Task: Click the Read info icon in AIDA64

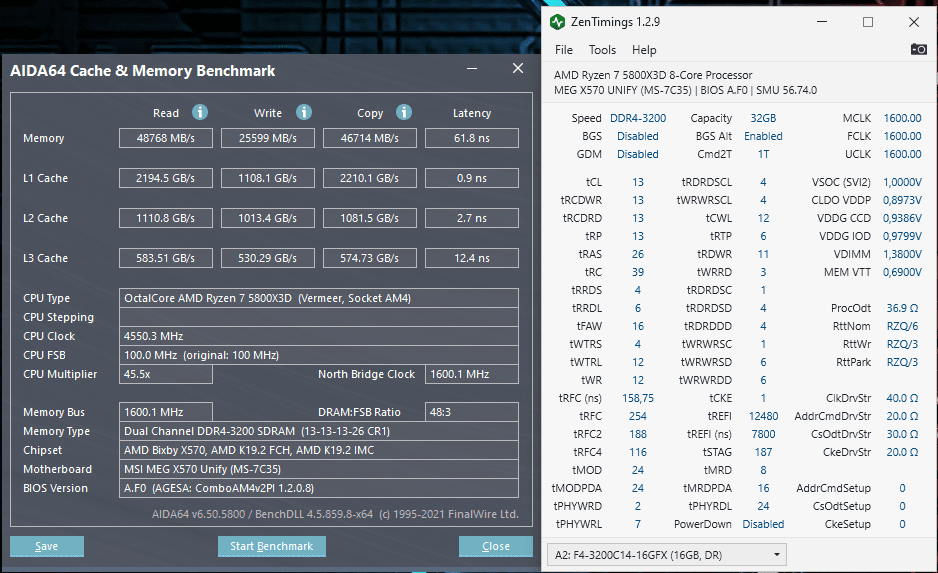Action: [x=200, y=112]
